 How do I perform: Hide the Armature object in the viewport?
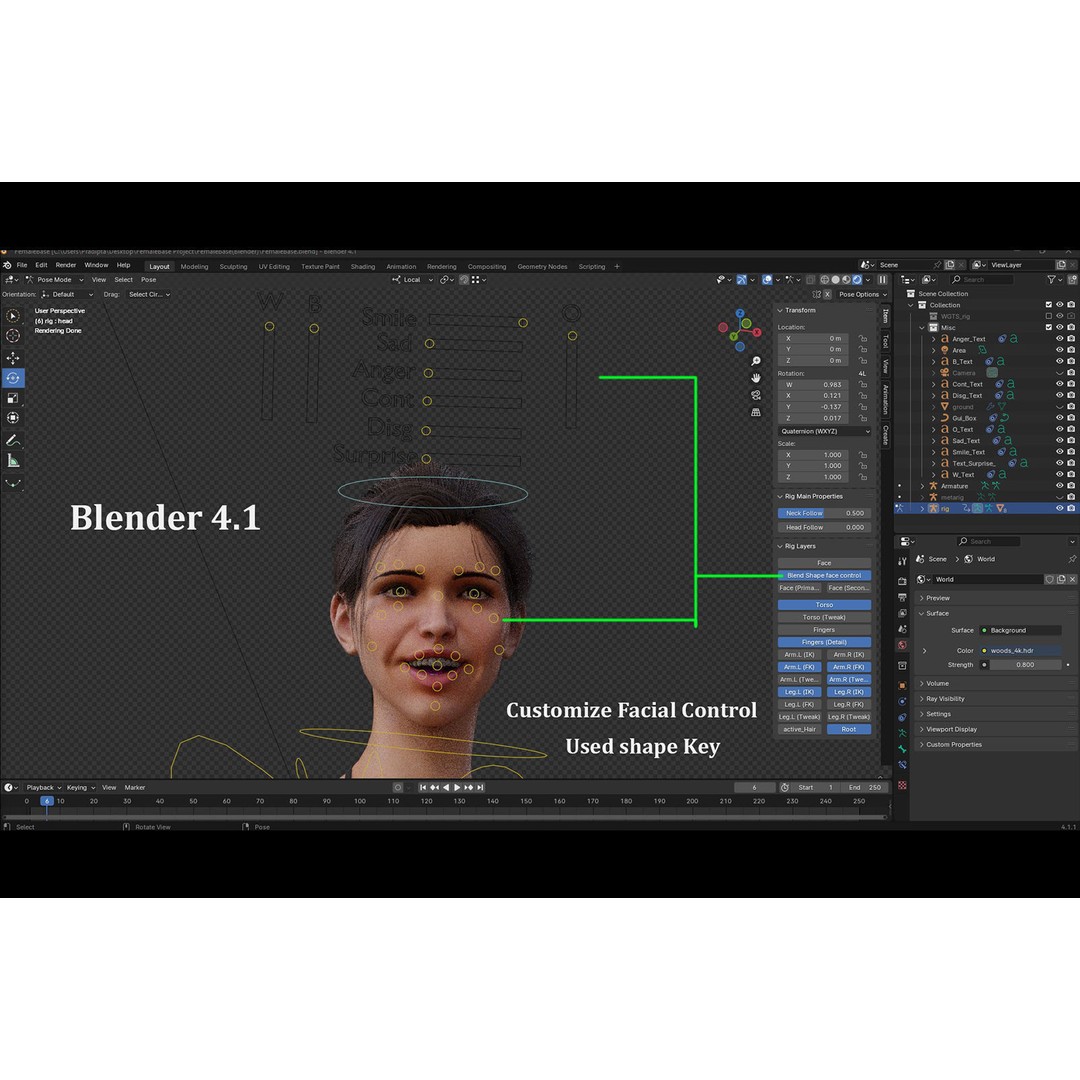[x=1060, y=486]
